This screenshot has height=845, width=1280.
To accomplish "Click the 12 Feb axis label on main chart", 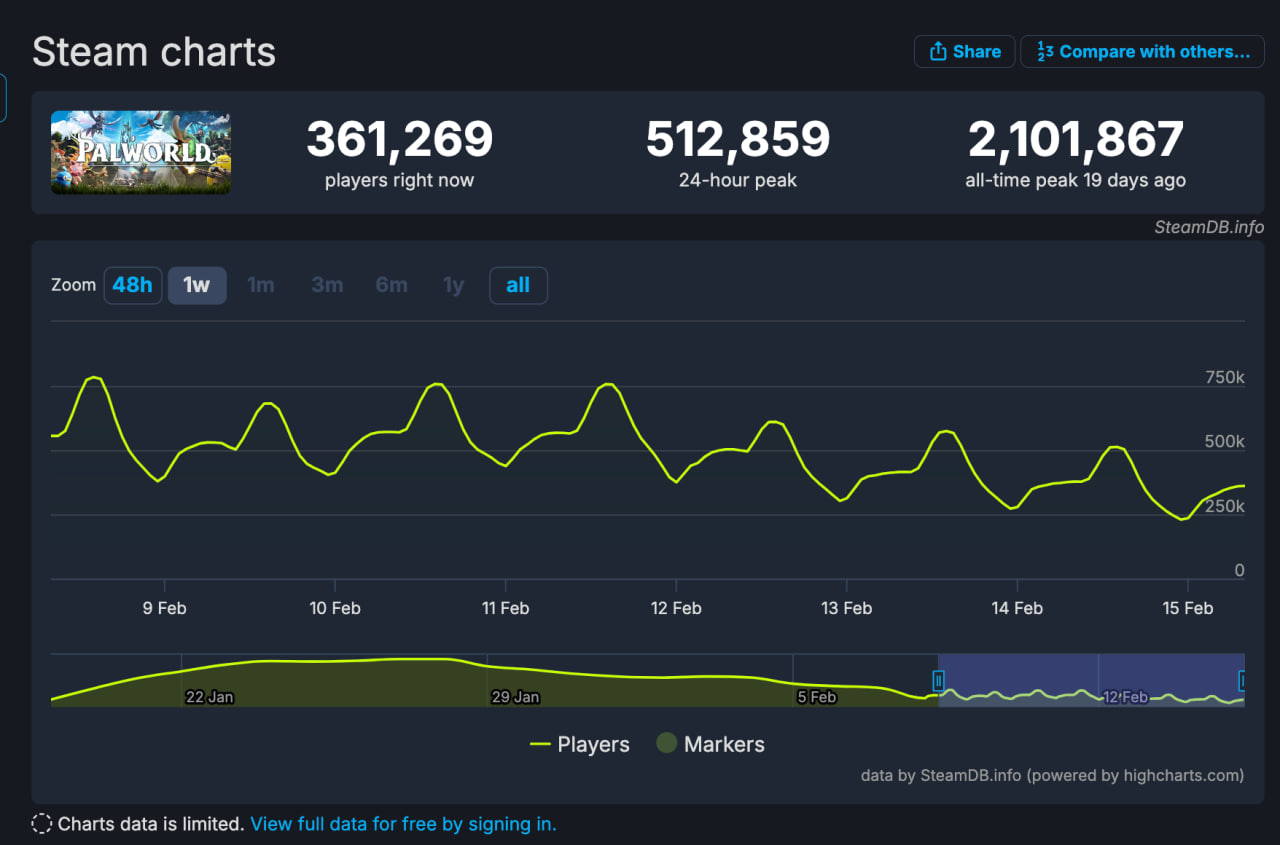I will (x=676, y=608).
